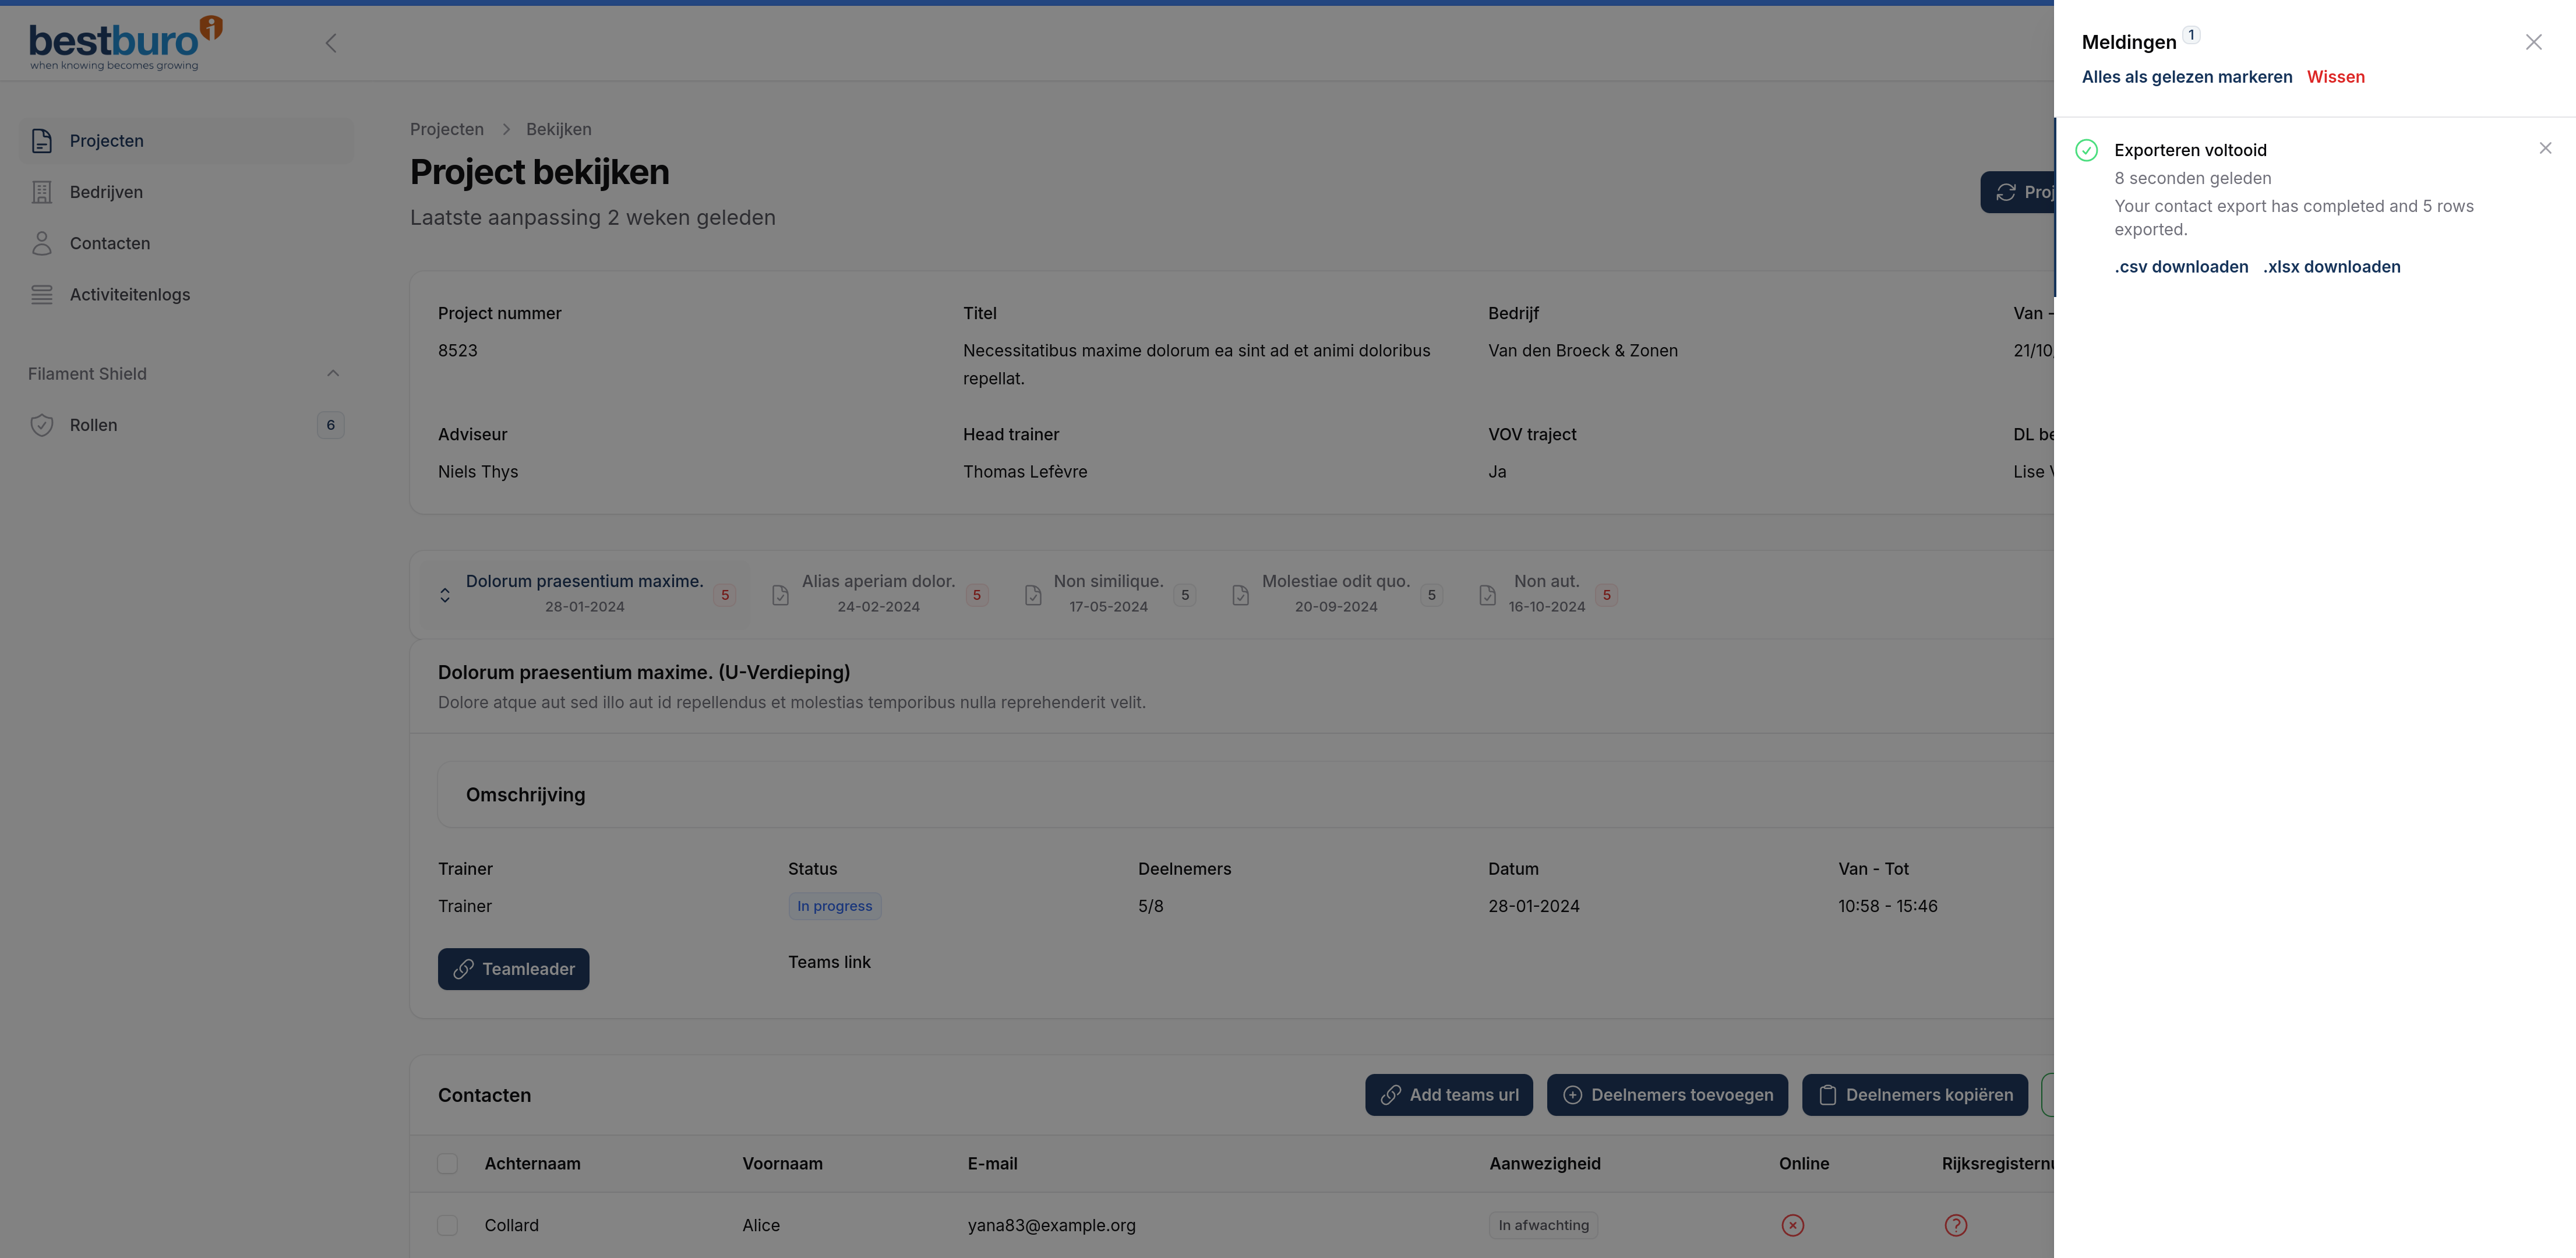Collapse the Filament Shield group
The image size is (2576, 1258).
(333, 373)
